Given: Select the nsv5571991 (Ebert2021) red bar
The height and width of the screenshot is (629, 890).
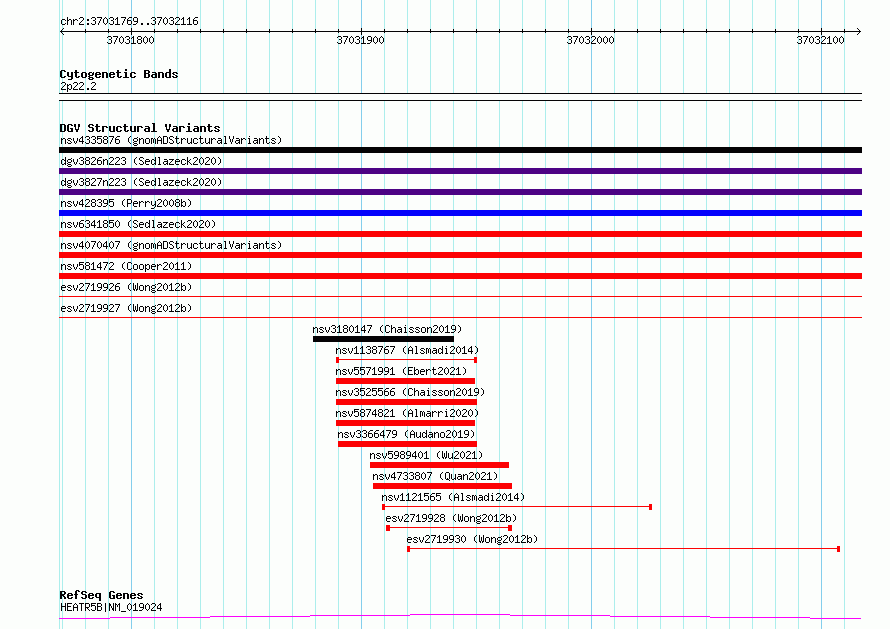Looking at the screenshot, I should coord(405,381).
